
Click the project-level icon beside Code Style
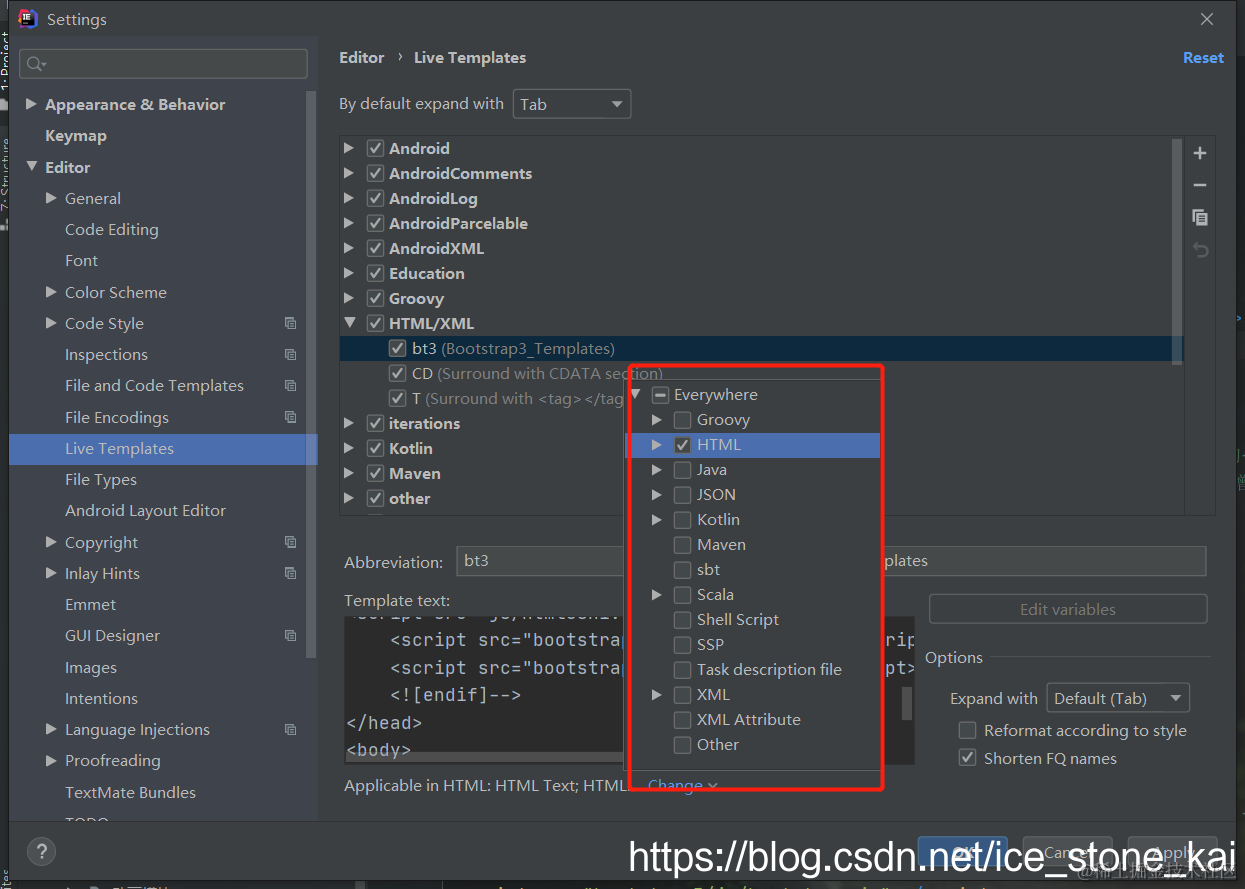click(290, 323)
